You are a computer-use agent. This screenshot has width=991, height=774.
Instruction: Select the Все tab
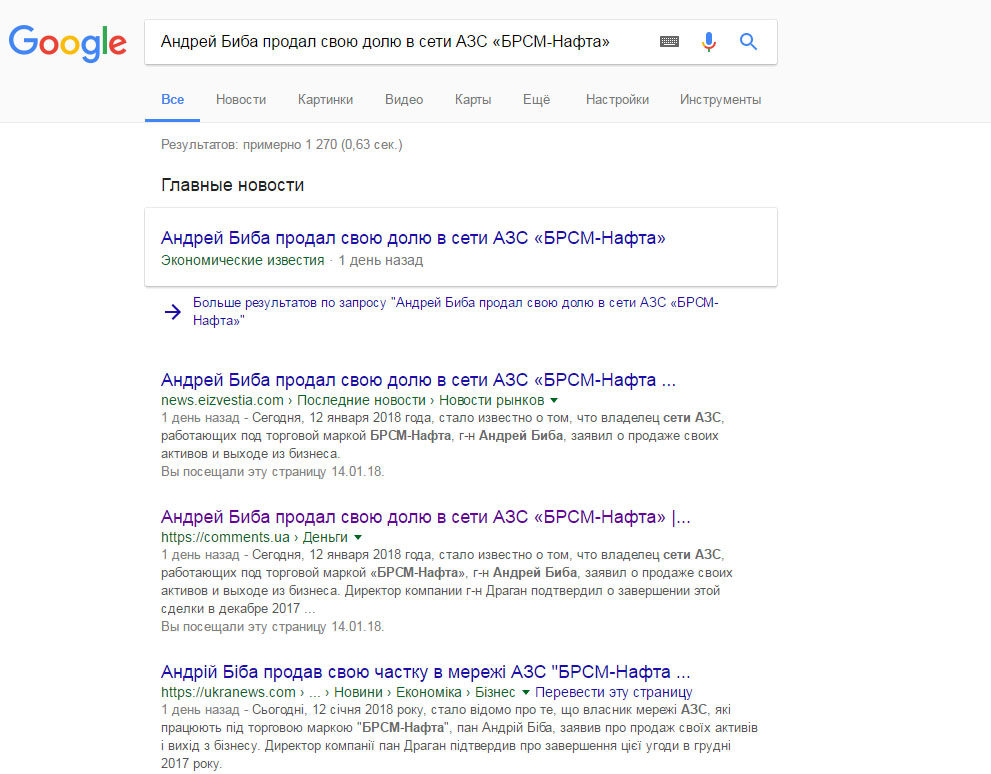173,100
